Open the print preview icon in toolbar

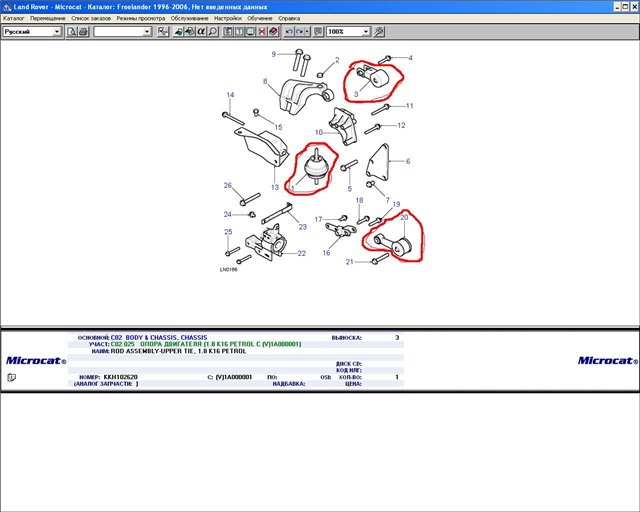click(x=72, y=31)
